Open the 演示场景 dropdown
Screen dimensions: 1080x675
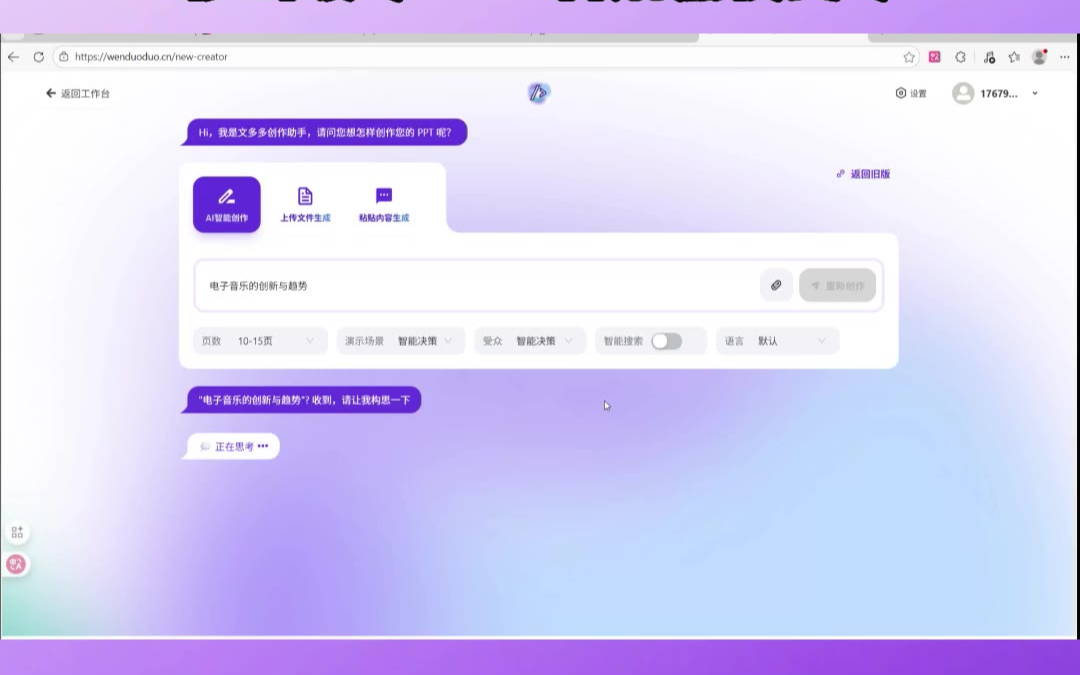click(400, 341)
